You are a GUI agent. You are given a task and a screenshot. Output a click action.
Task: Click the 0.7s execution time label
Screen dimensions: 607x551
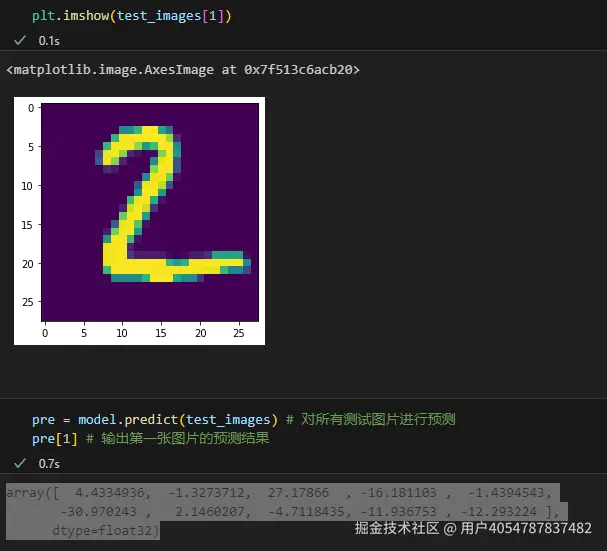[x=49, y=463]
